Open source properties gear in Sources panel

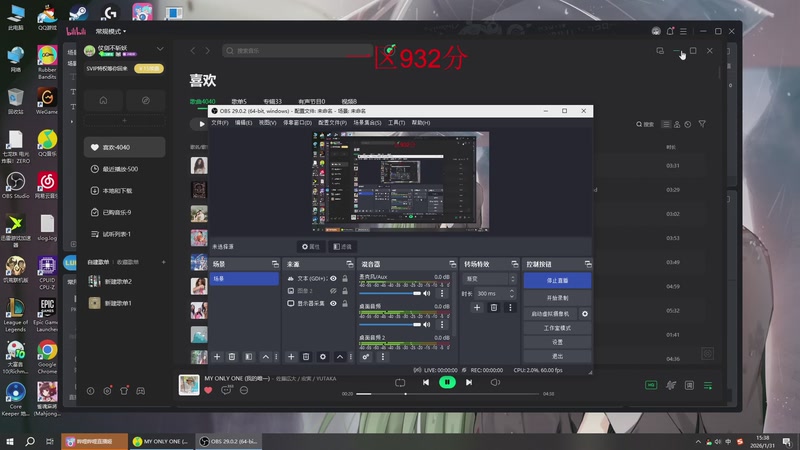[322, 357]
